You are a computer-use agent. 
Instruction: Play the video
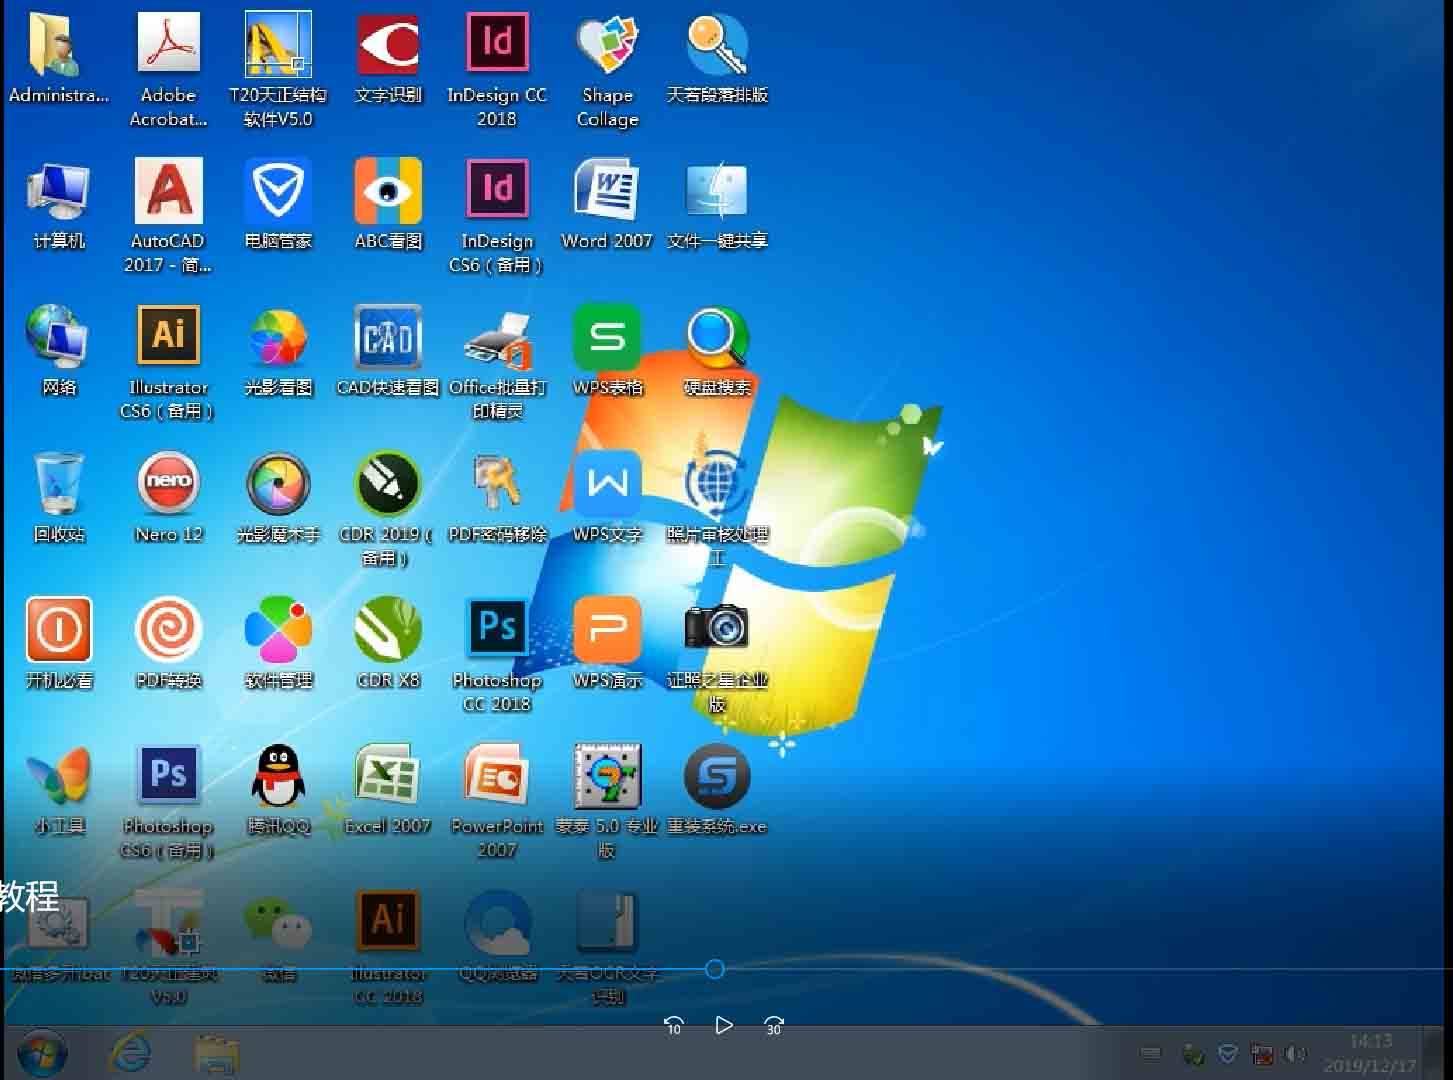724,1025
